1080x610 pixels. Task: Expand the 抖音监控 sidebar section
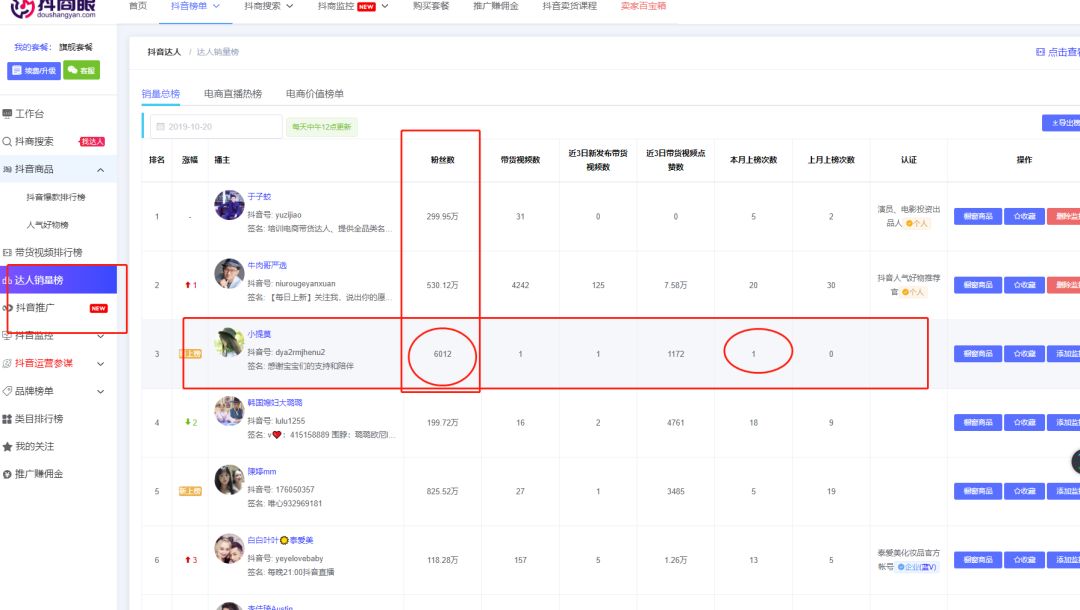pyautogui.click(x=101, y=336)
